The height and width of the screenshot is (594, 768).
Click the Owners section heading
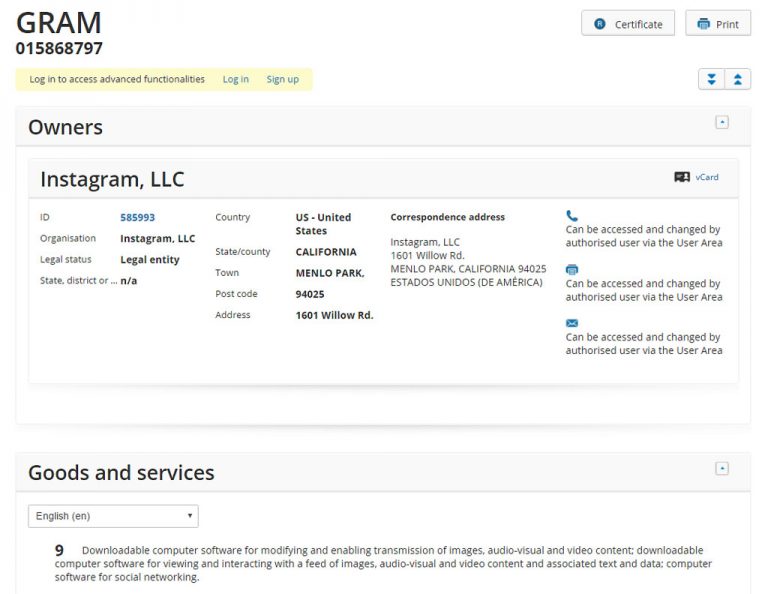pyautogui.click(x=66, y=127)
